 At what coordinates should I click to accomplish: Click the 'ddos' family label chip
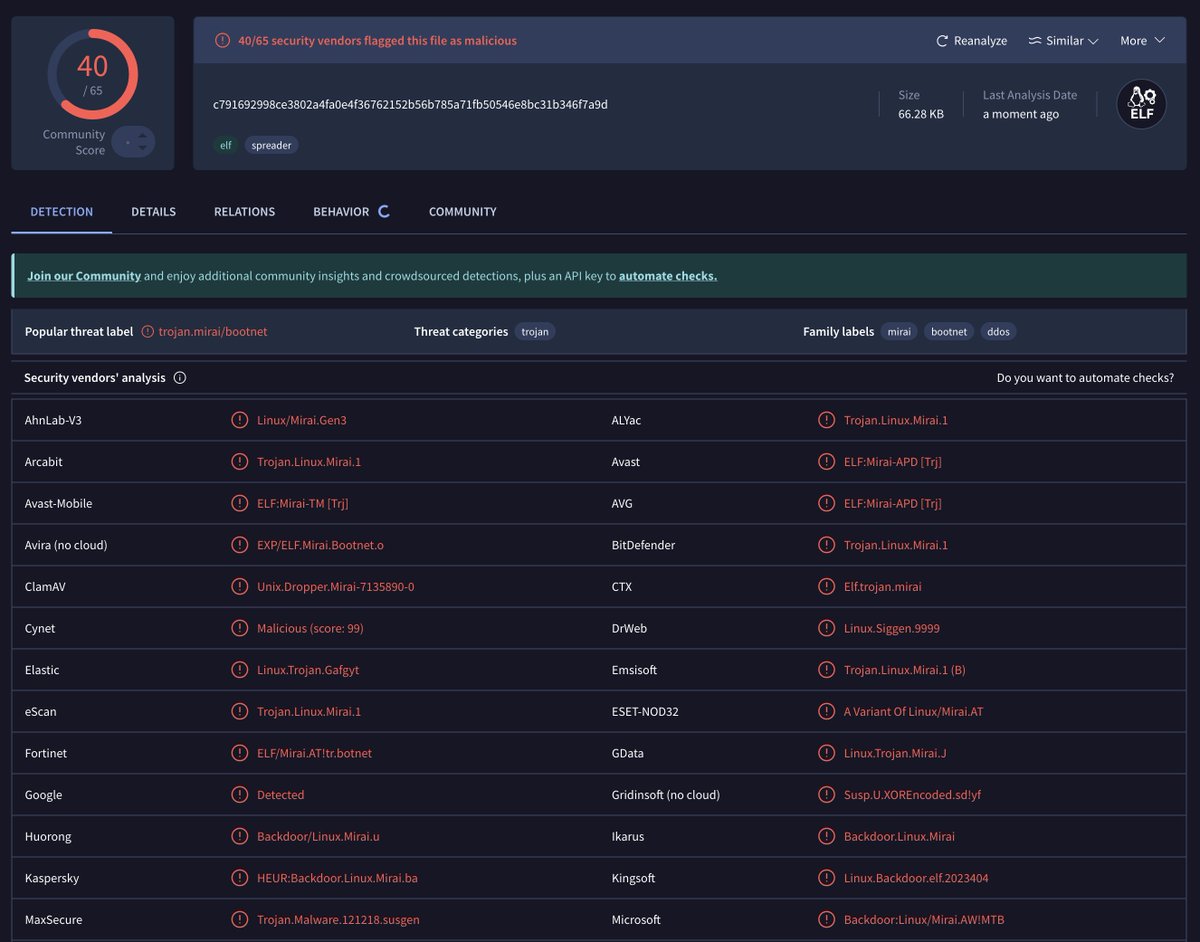[998, 331]
